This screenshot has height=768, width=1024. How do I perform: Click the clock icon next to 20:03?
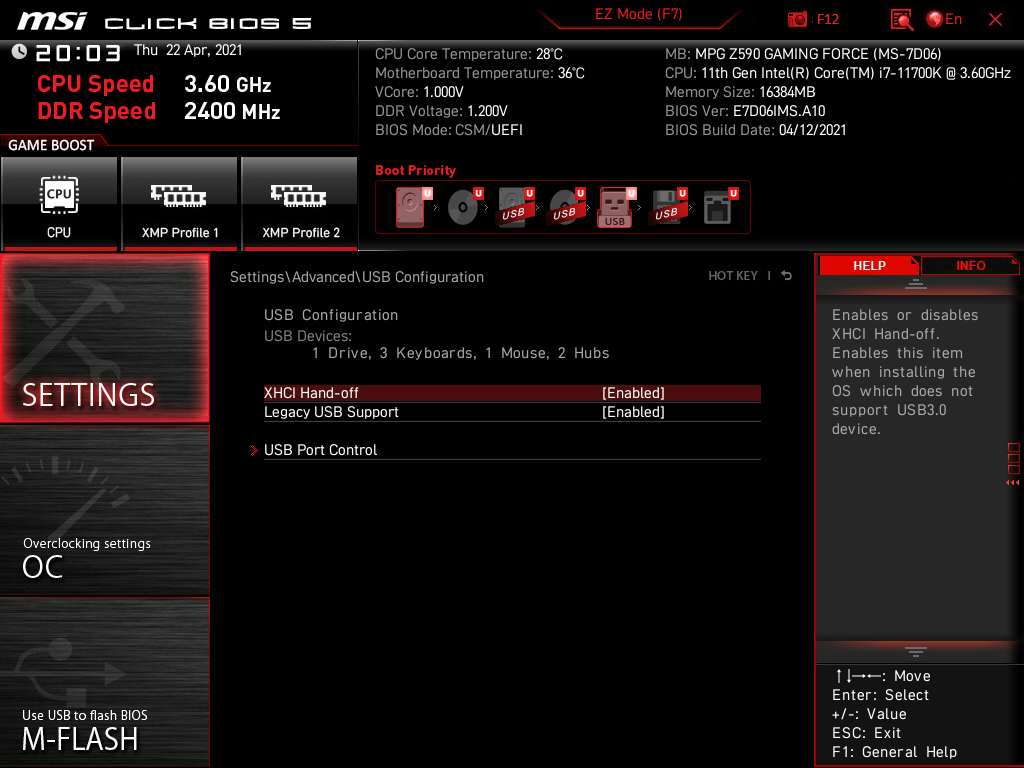pos(19,52)
